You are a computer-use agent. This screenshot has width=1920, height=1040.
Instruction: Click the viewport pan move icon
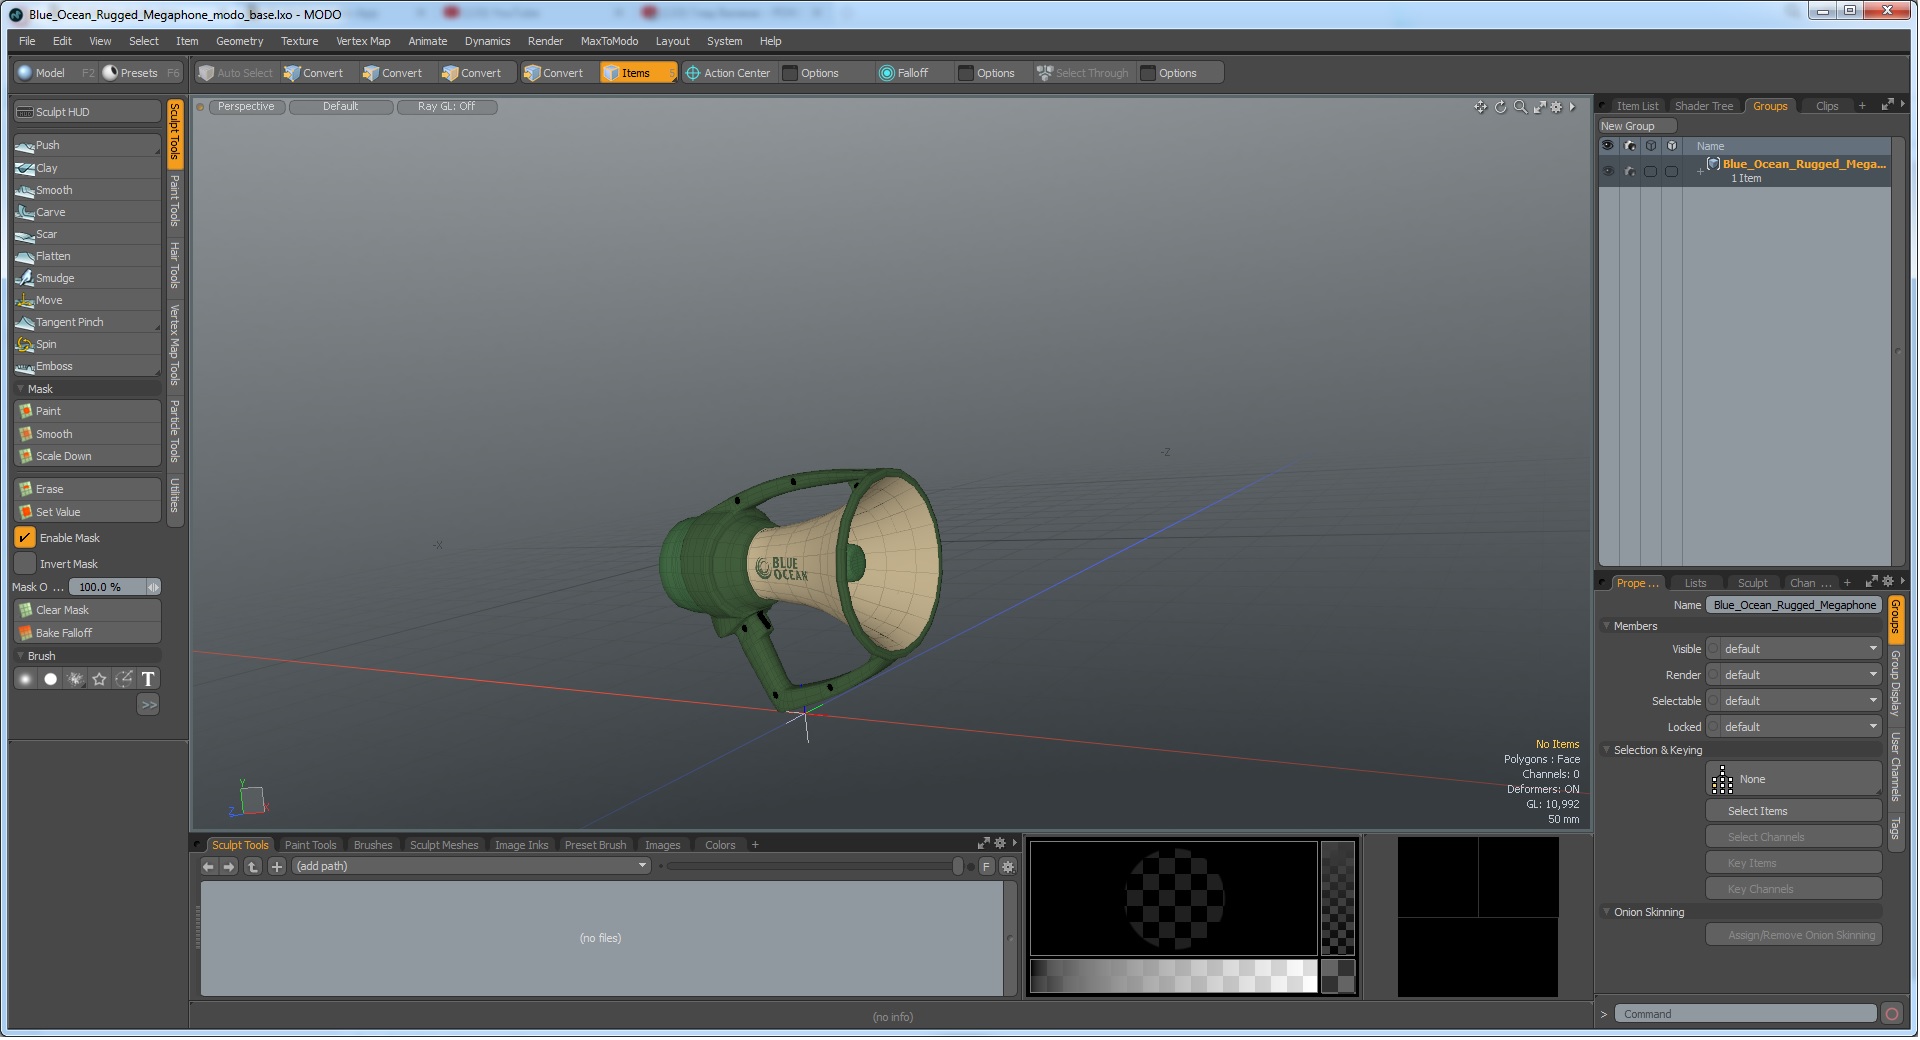pyautogui.click(x=1480, y=107)
